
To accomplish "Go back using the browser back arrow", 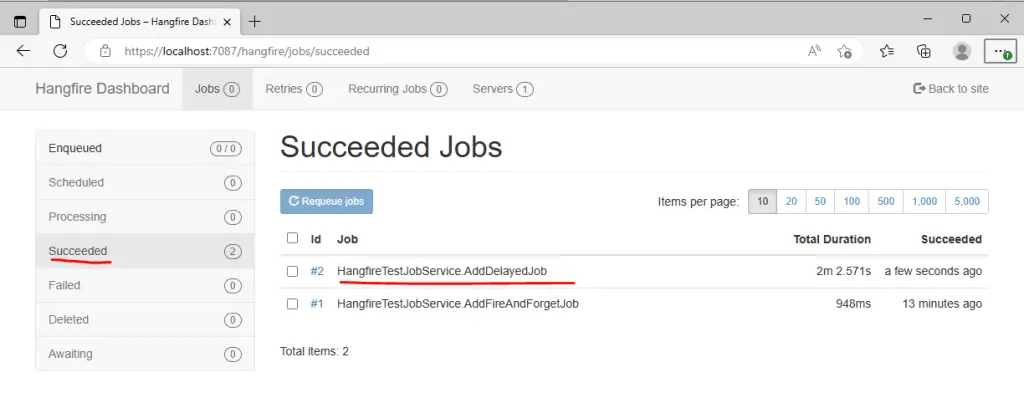I will click(x=24, y=51).
